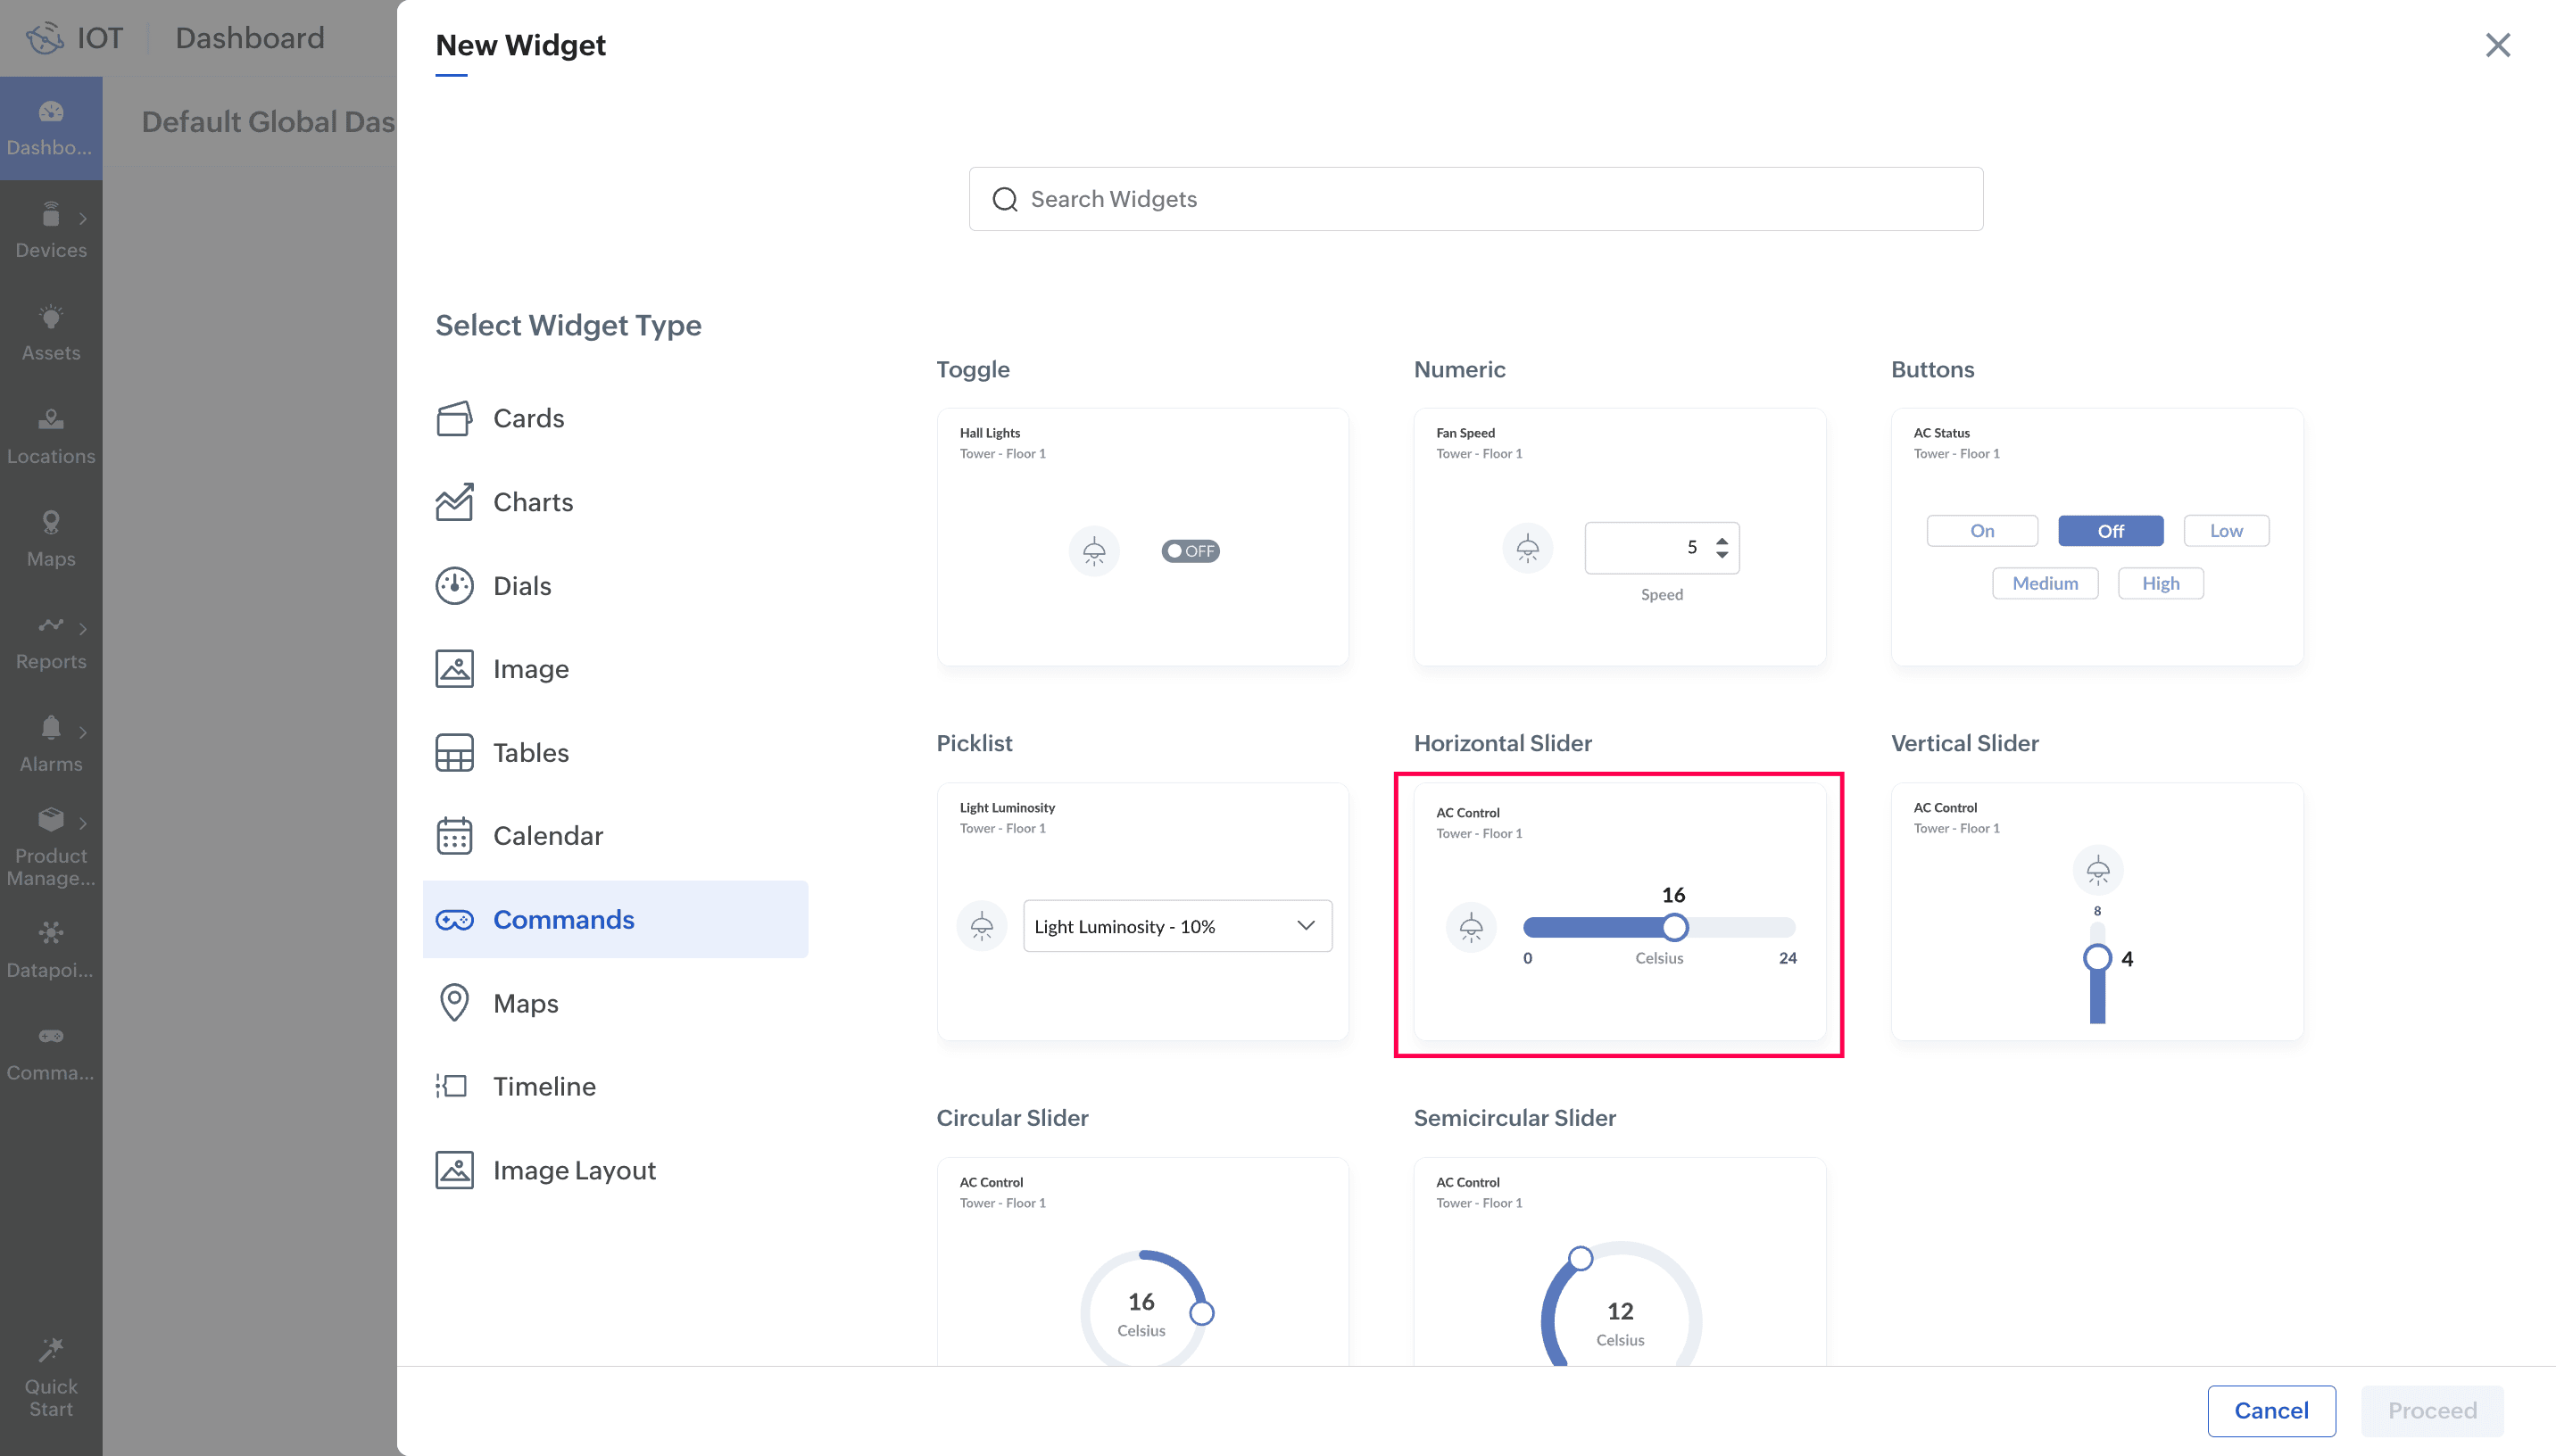Select the Off button in AC Status
The width and height of the screenshot is (2556, 1456).
click(2110, 531)
